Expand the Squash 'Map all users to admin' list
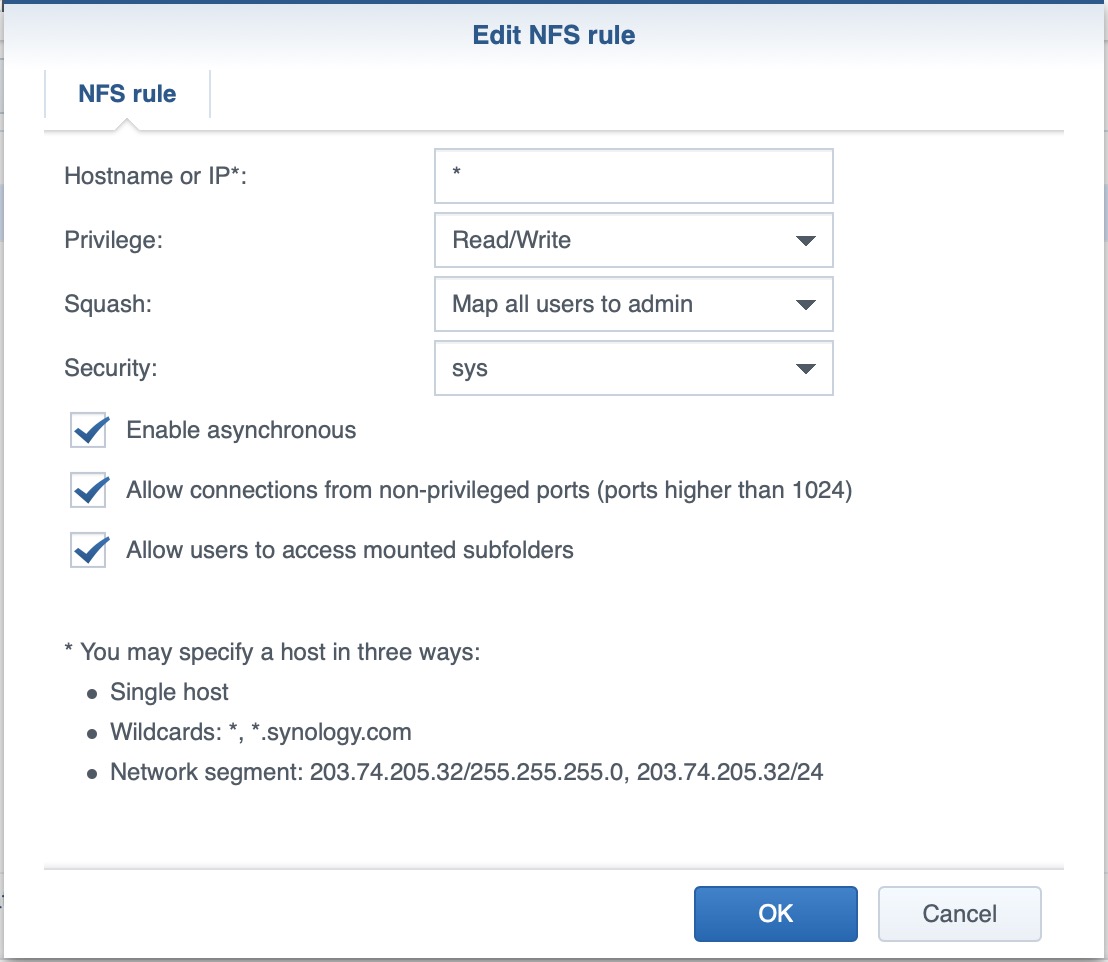1108x962 pixels. [x=620, y=305]
